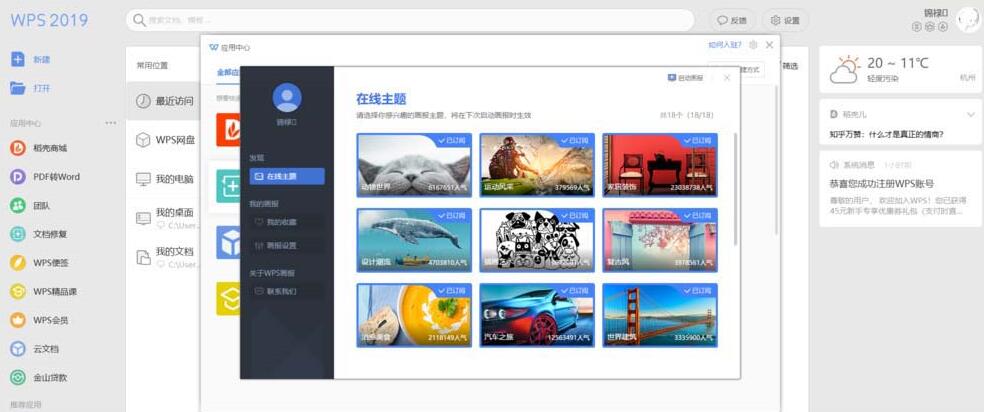Open 金山贷款 app icon

pos(18,378)
